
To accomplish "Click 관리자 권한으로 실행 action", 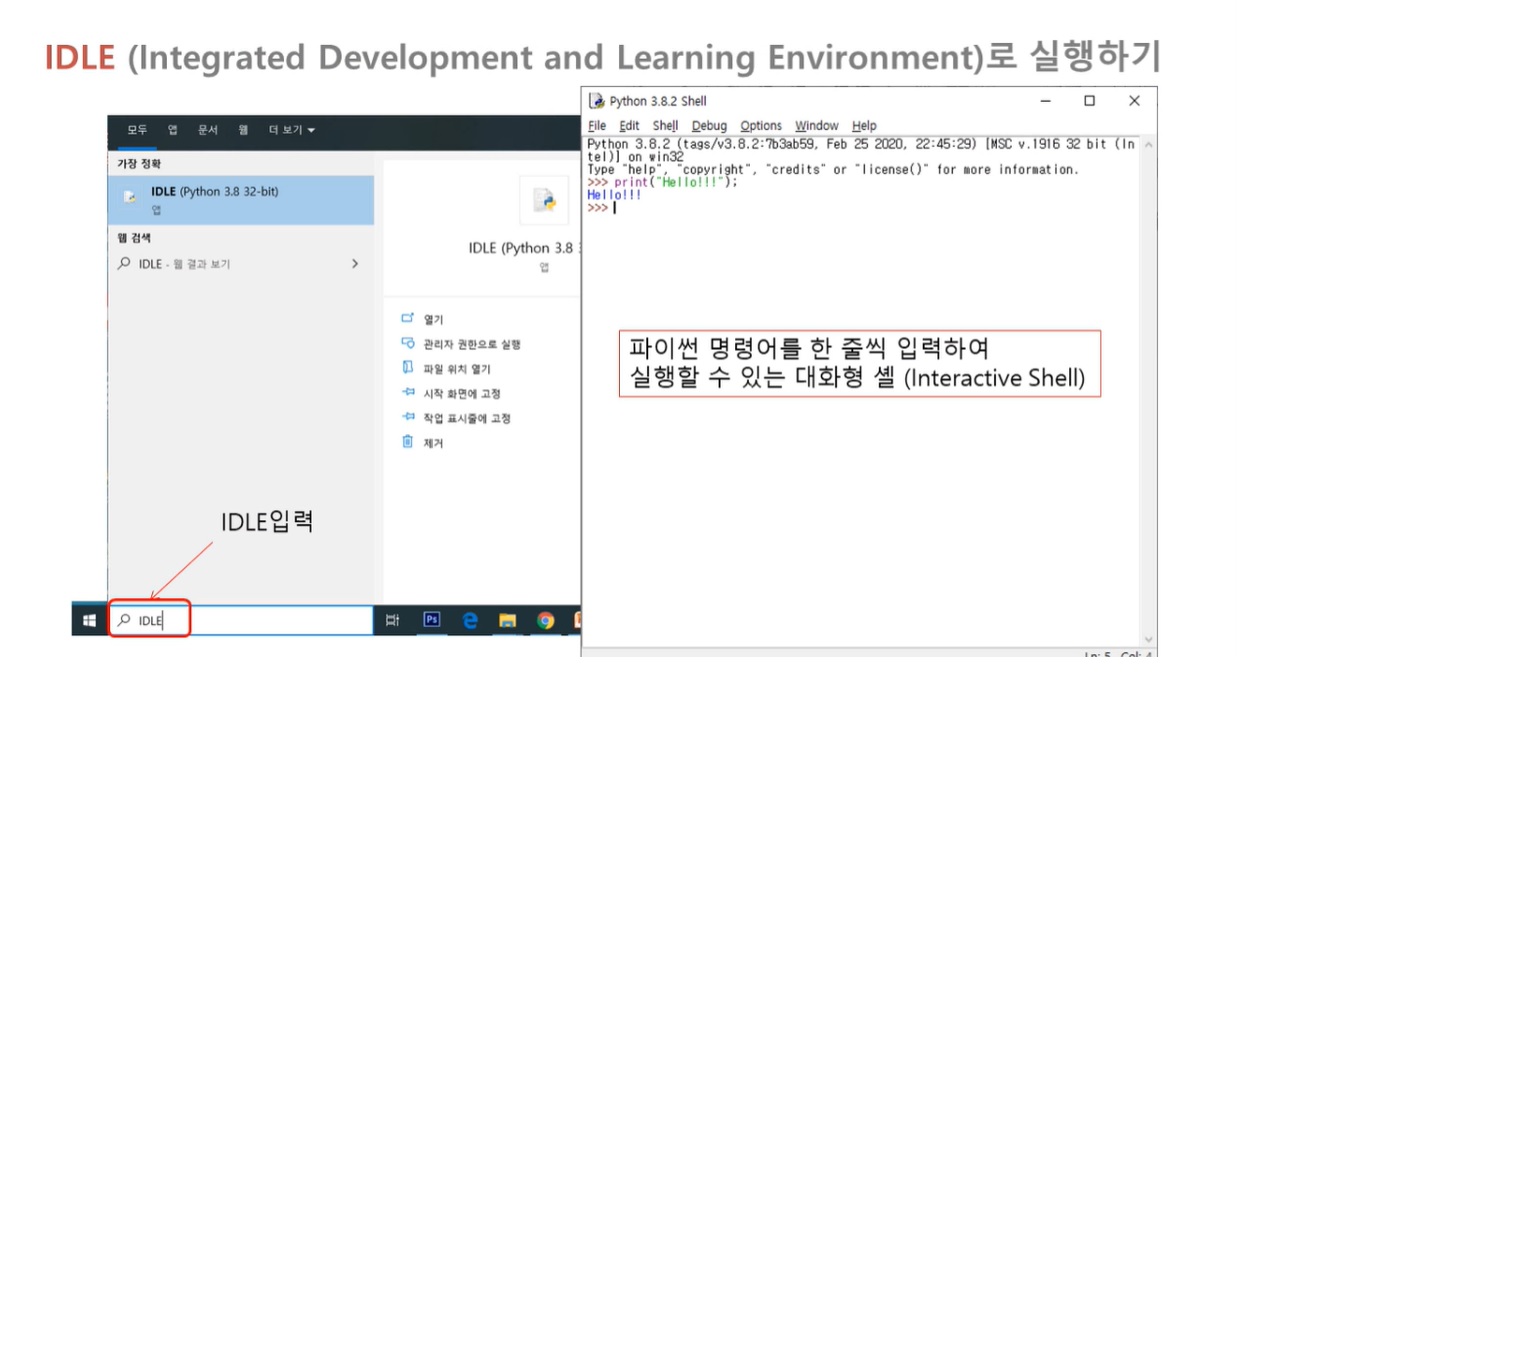I will [472, 344].
